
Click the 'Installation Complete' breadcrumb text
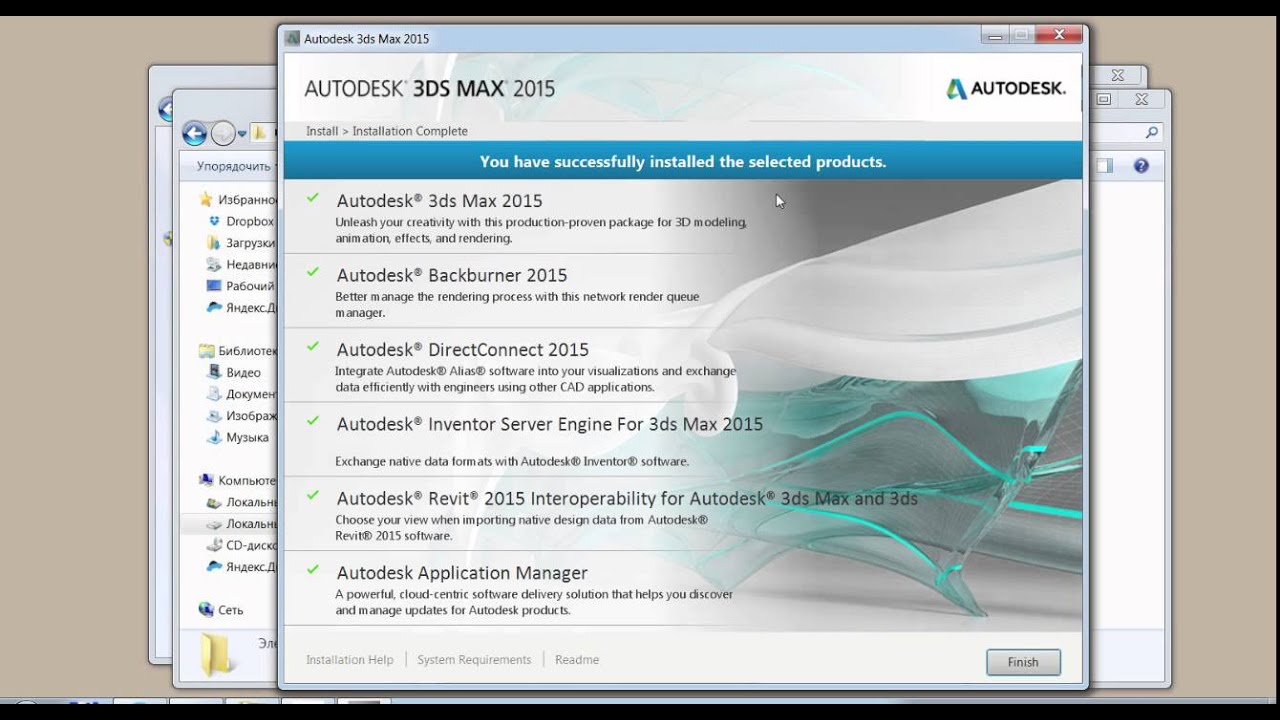point(410,131)
